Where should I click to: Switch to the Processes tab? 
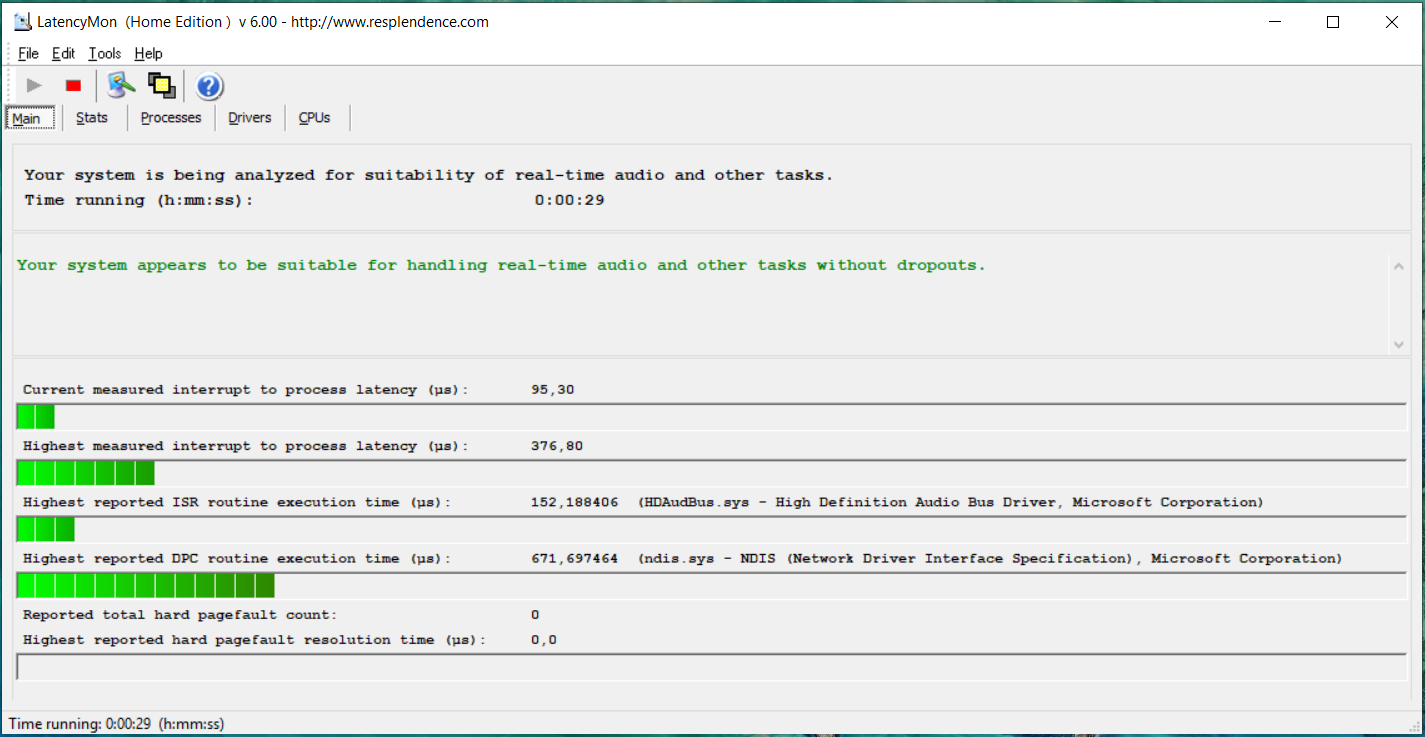(171, 118)
